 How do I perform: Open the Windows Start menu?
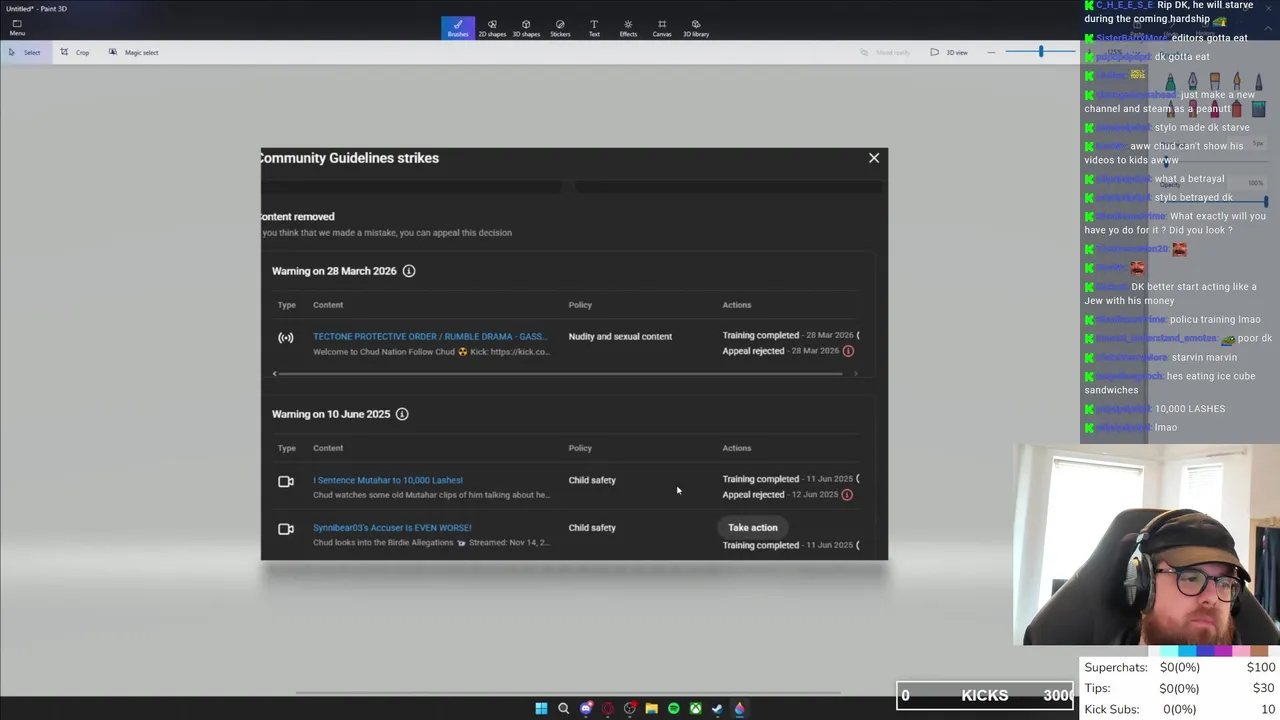coord(541,708)
